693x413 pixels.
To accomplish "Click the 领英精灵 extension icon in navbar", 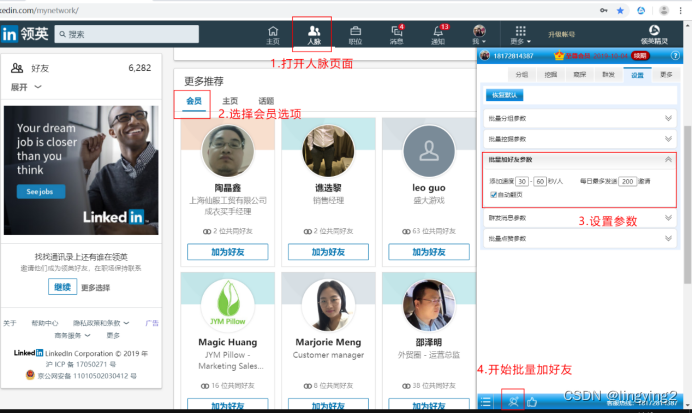I will (x=654, y=30).
